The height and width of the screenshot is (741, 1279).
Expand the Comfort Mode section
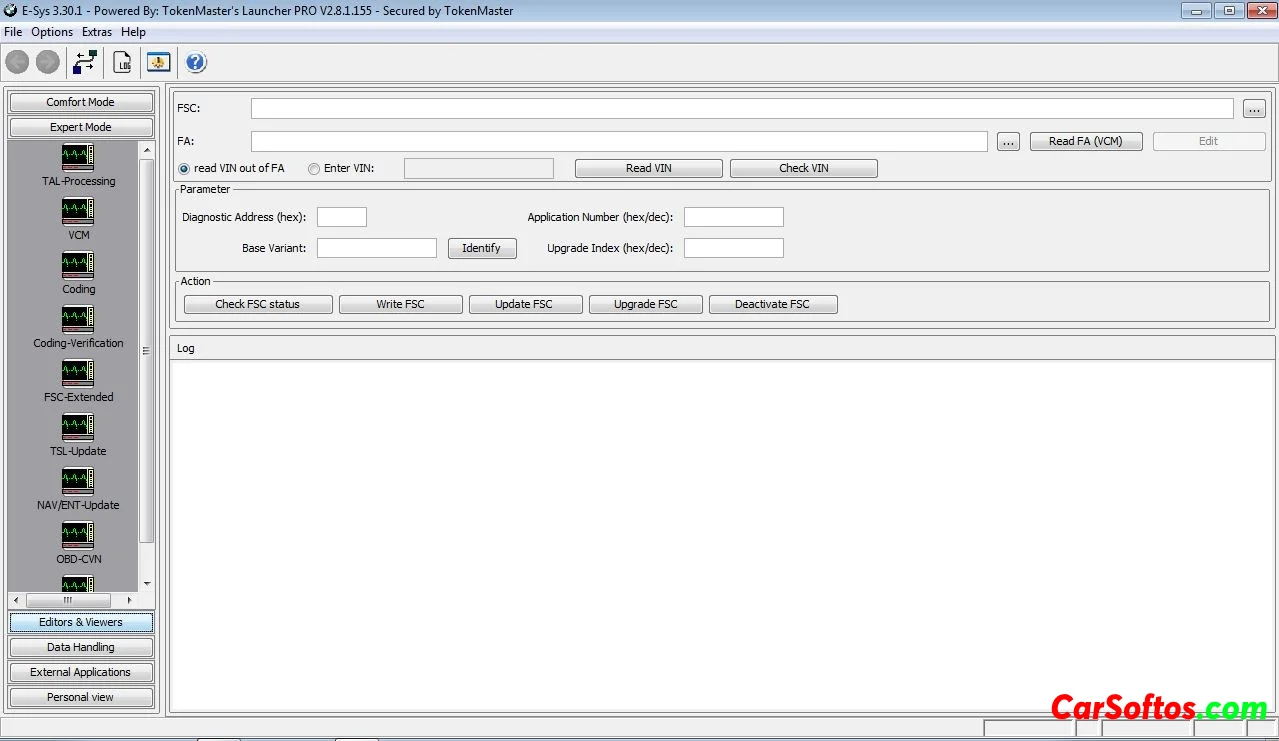coord(81,102)
